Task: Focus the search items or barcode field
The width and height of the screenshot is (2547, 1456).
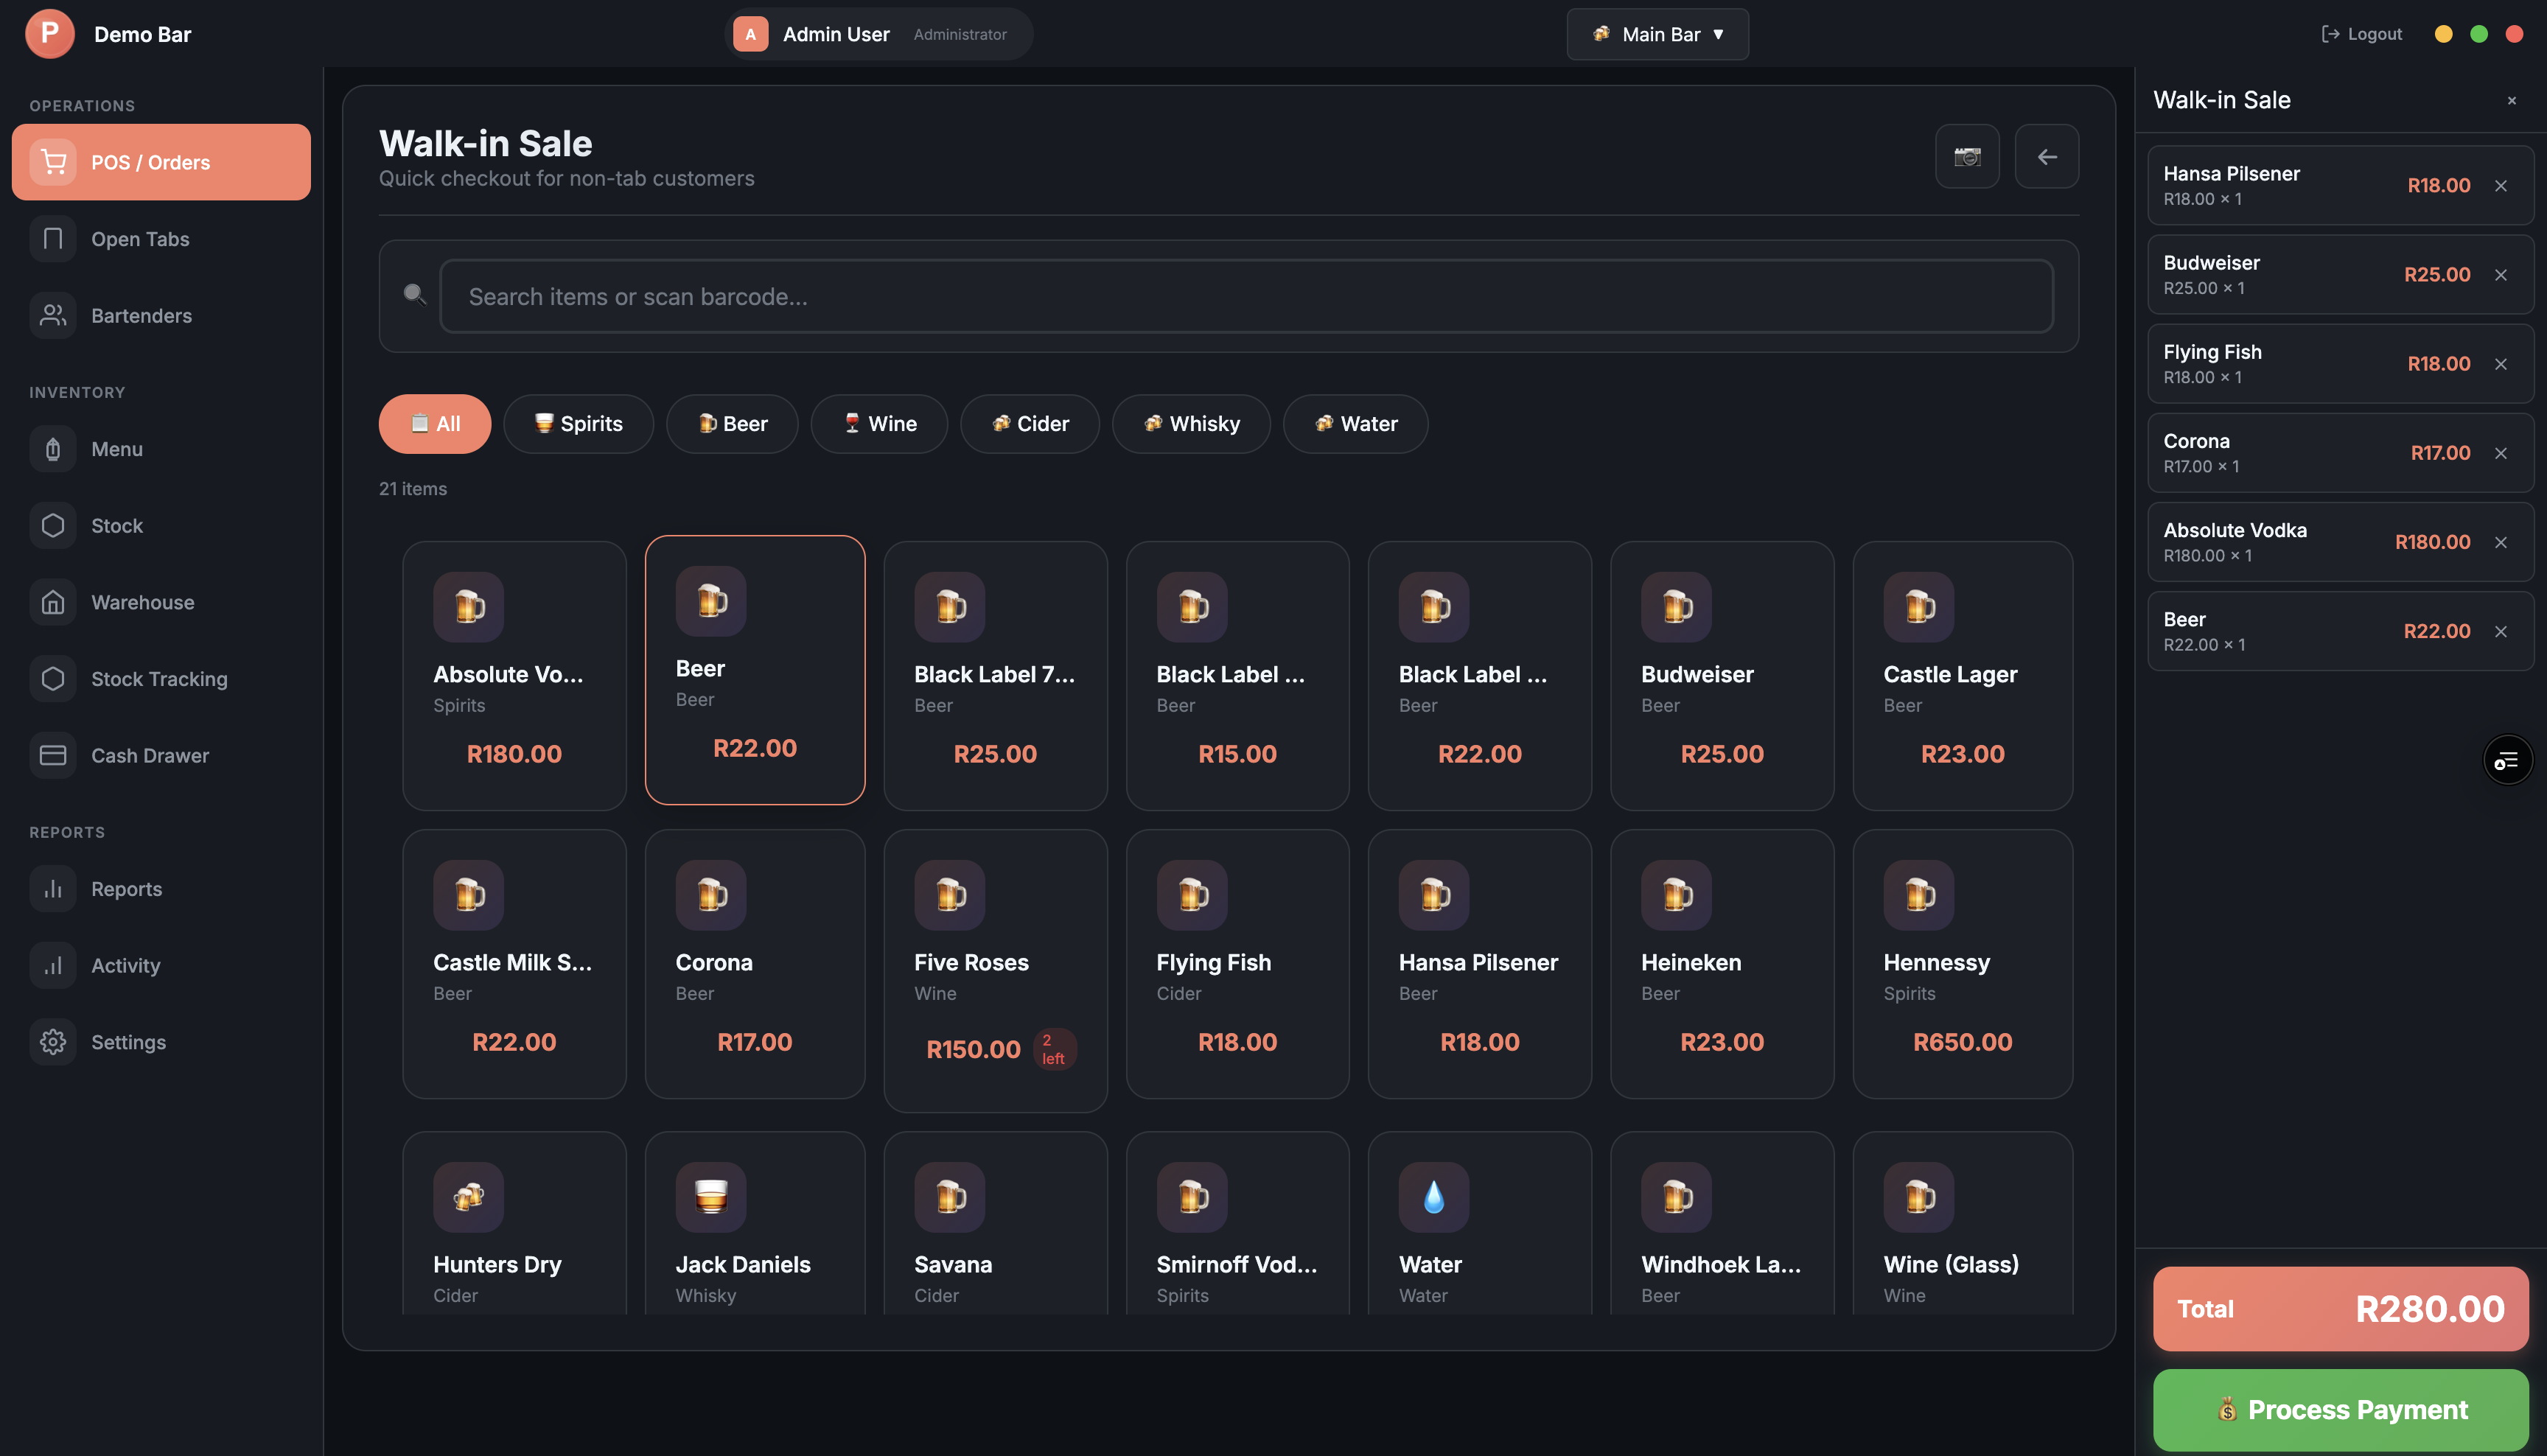Action: (x=1246, y=296)
